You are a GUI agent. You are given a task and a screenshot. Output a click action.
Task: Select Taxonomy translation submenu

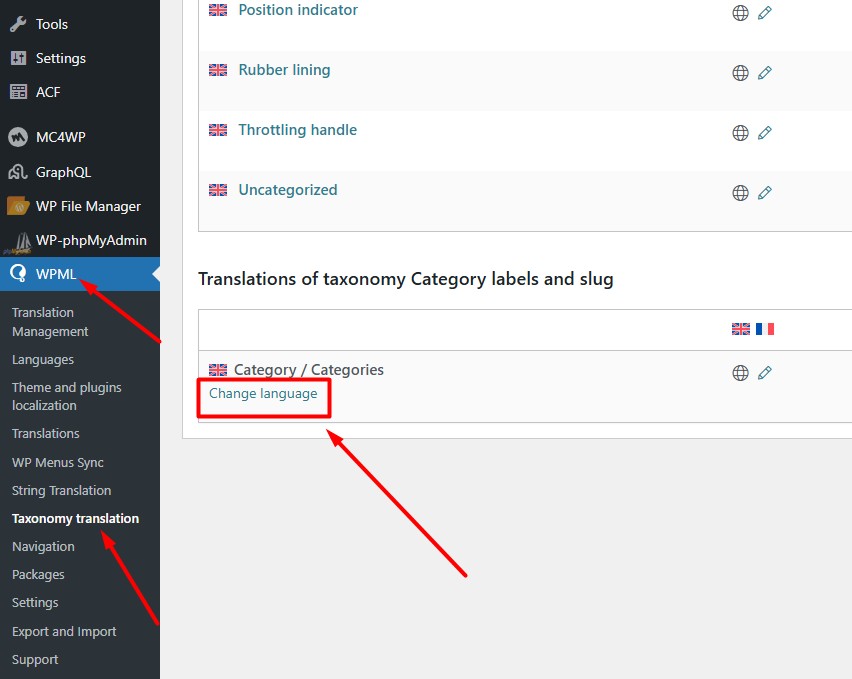(76, 519)
